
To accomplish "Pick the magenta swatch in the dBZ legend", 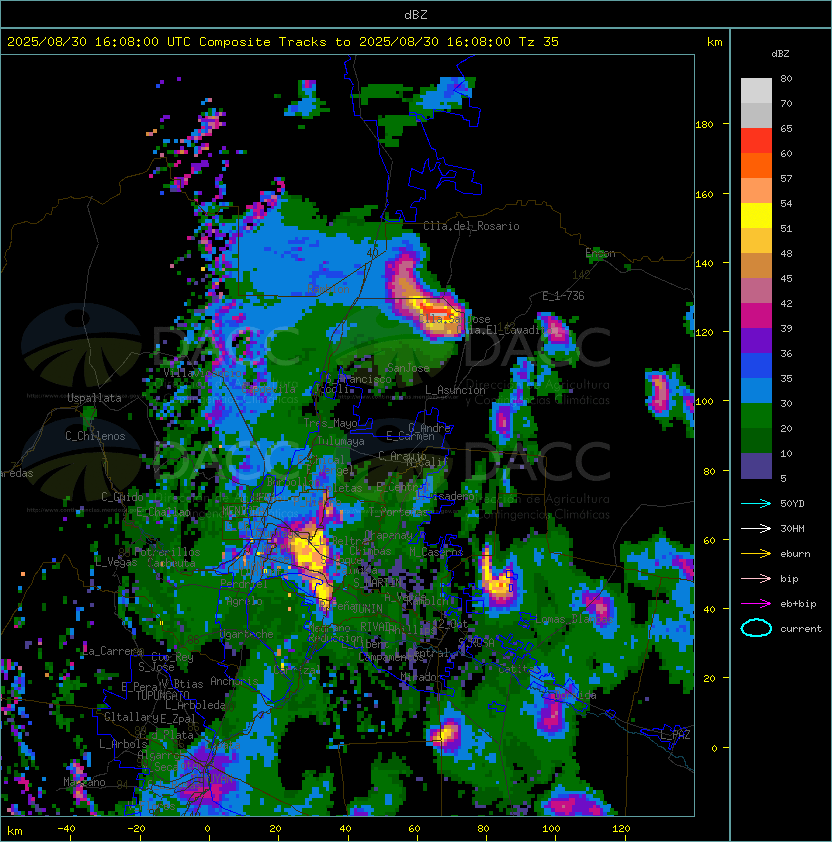I will pos(756,316).
